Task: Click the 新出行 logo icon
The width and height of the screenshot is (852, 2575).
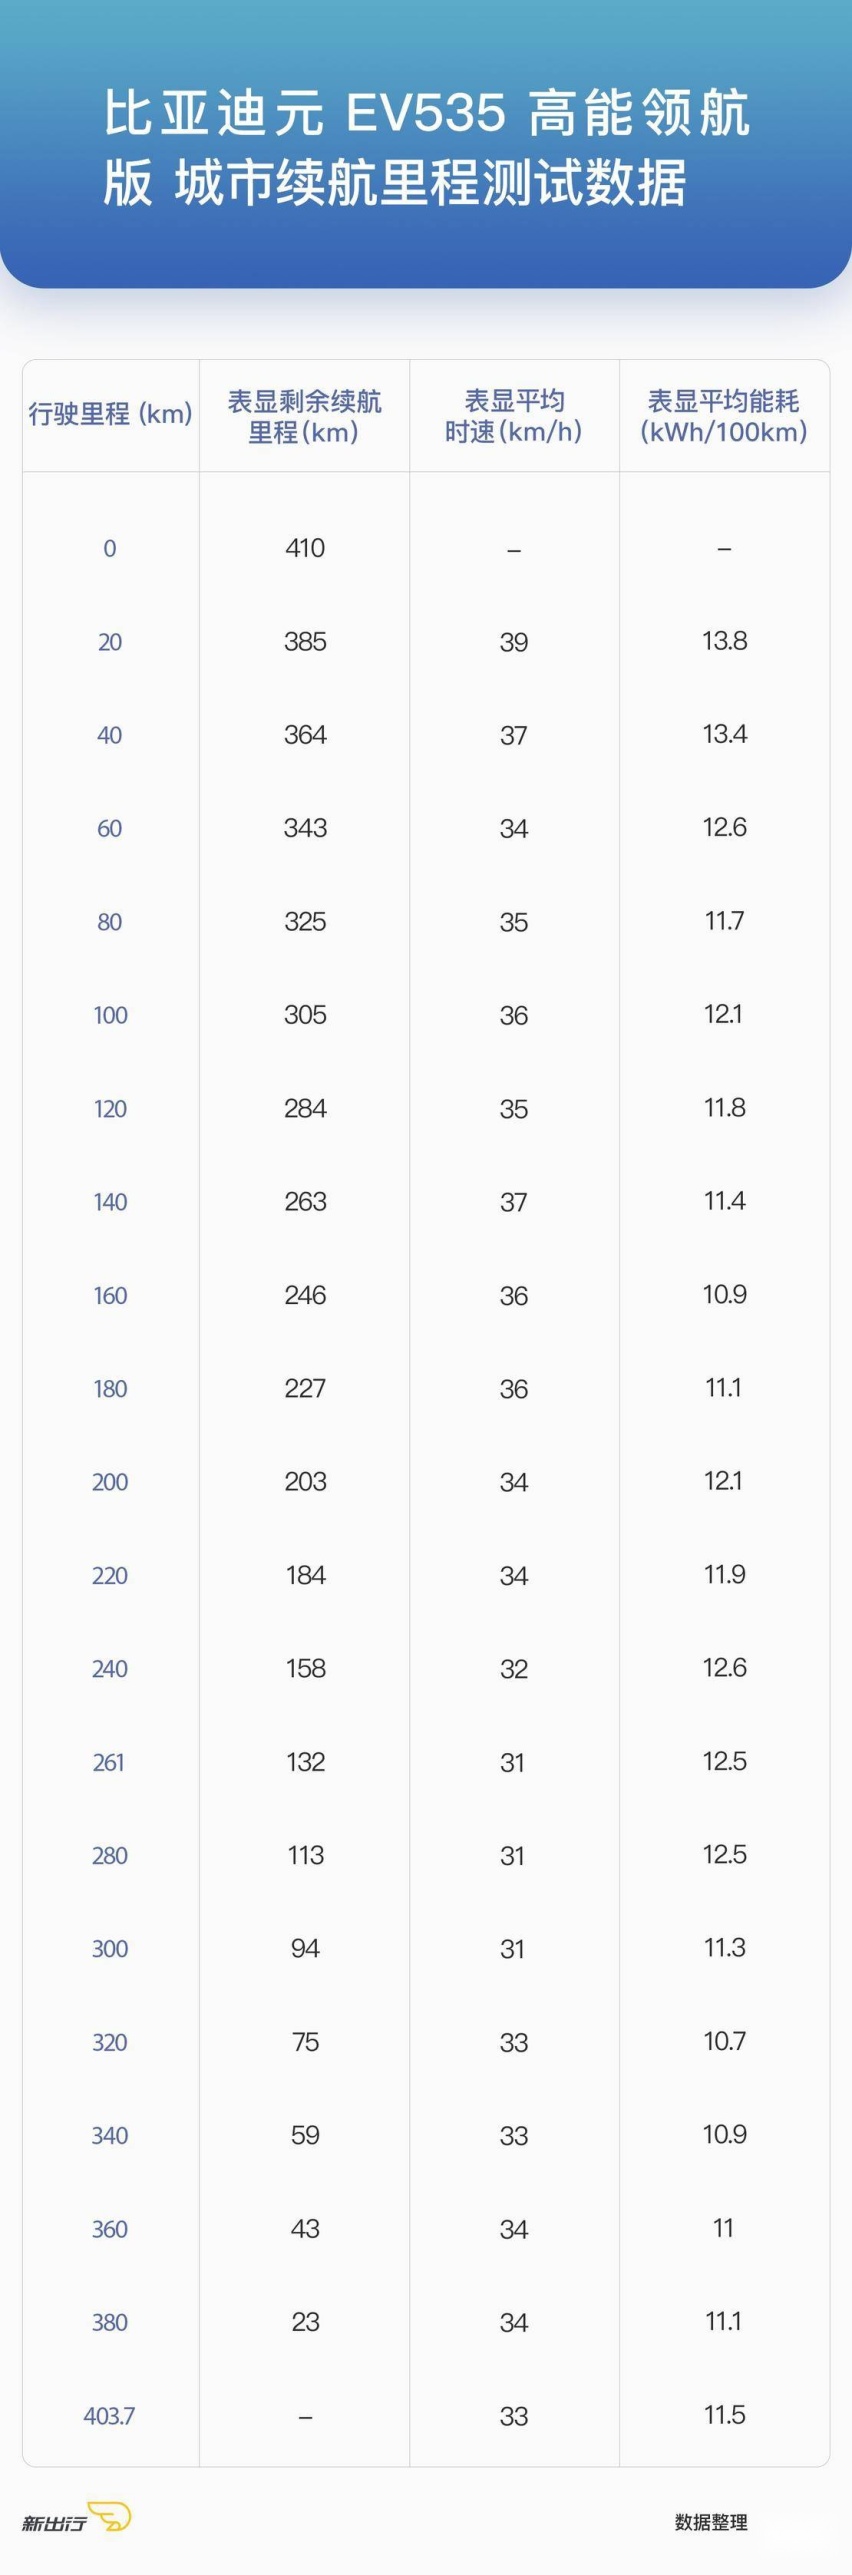Action: point(76,2516)
